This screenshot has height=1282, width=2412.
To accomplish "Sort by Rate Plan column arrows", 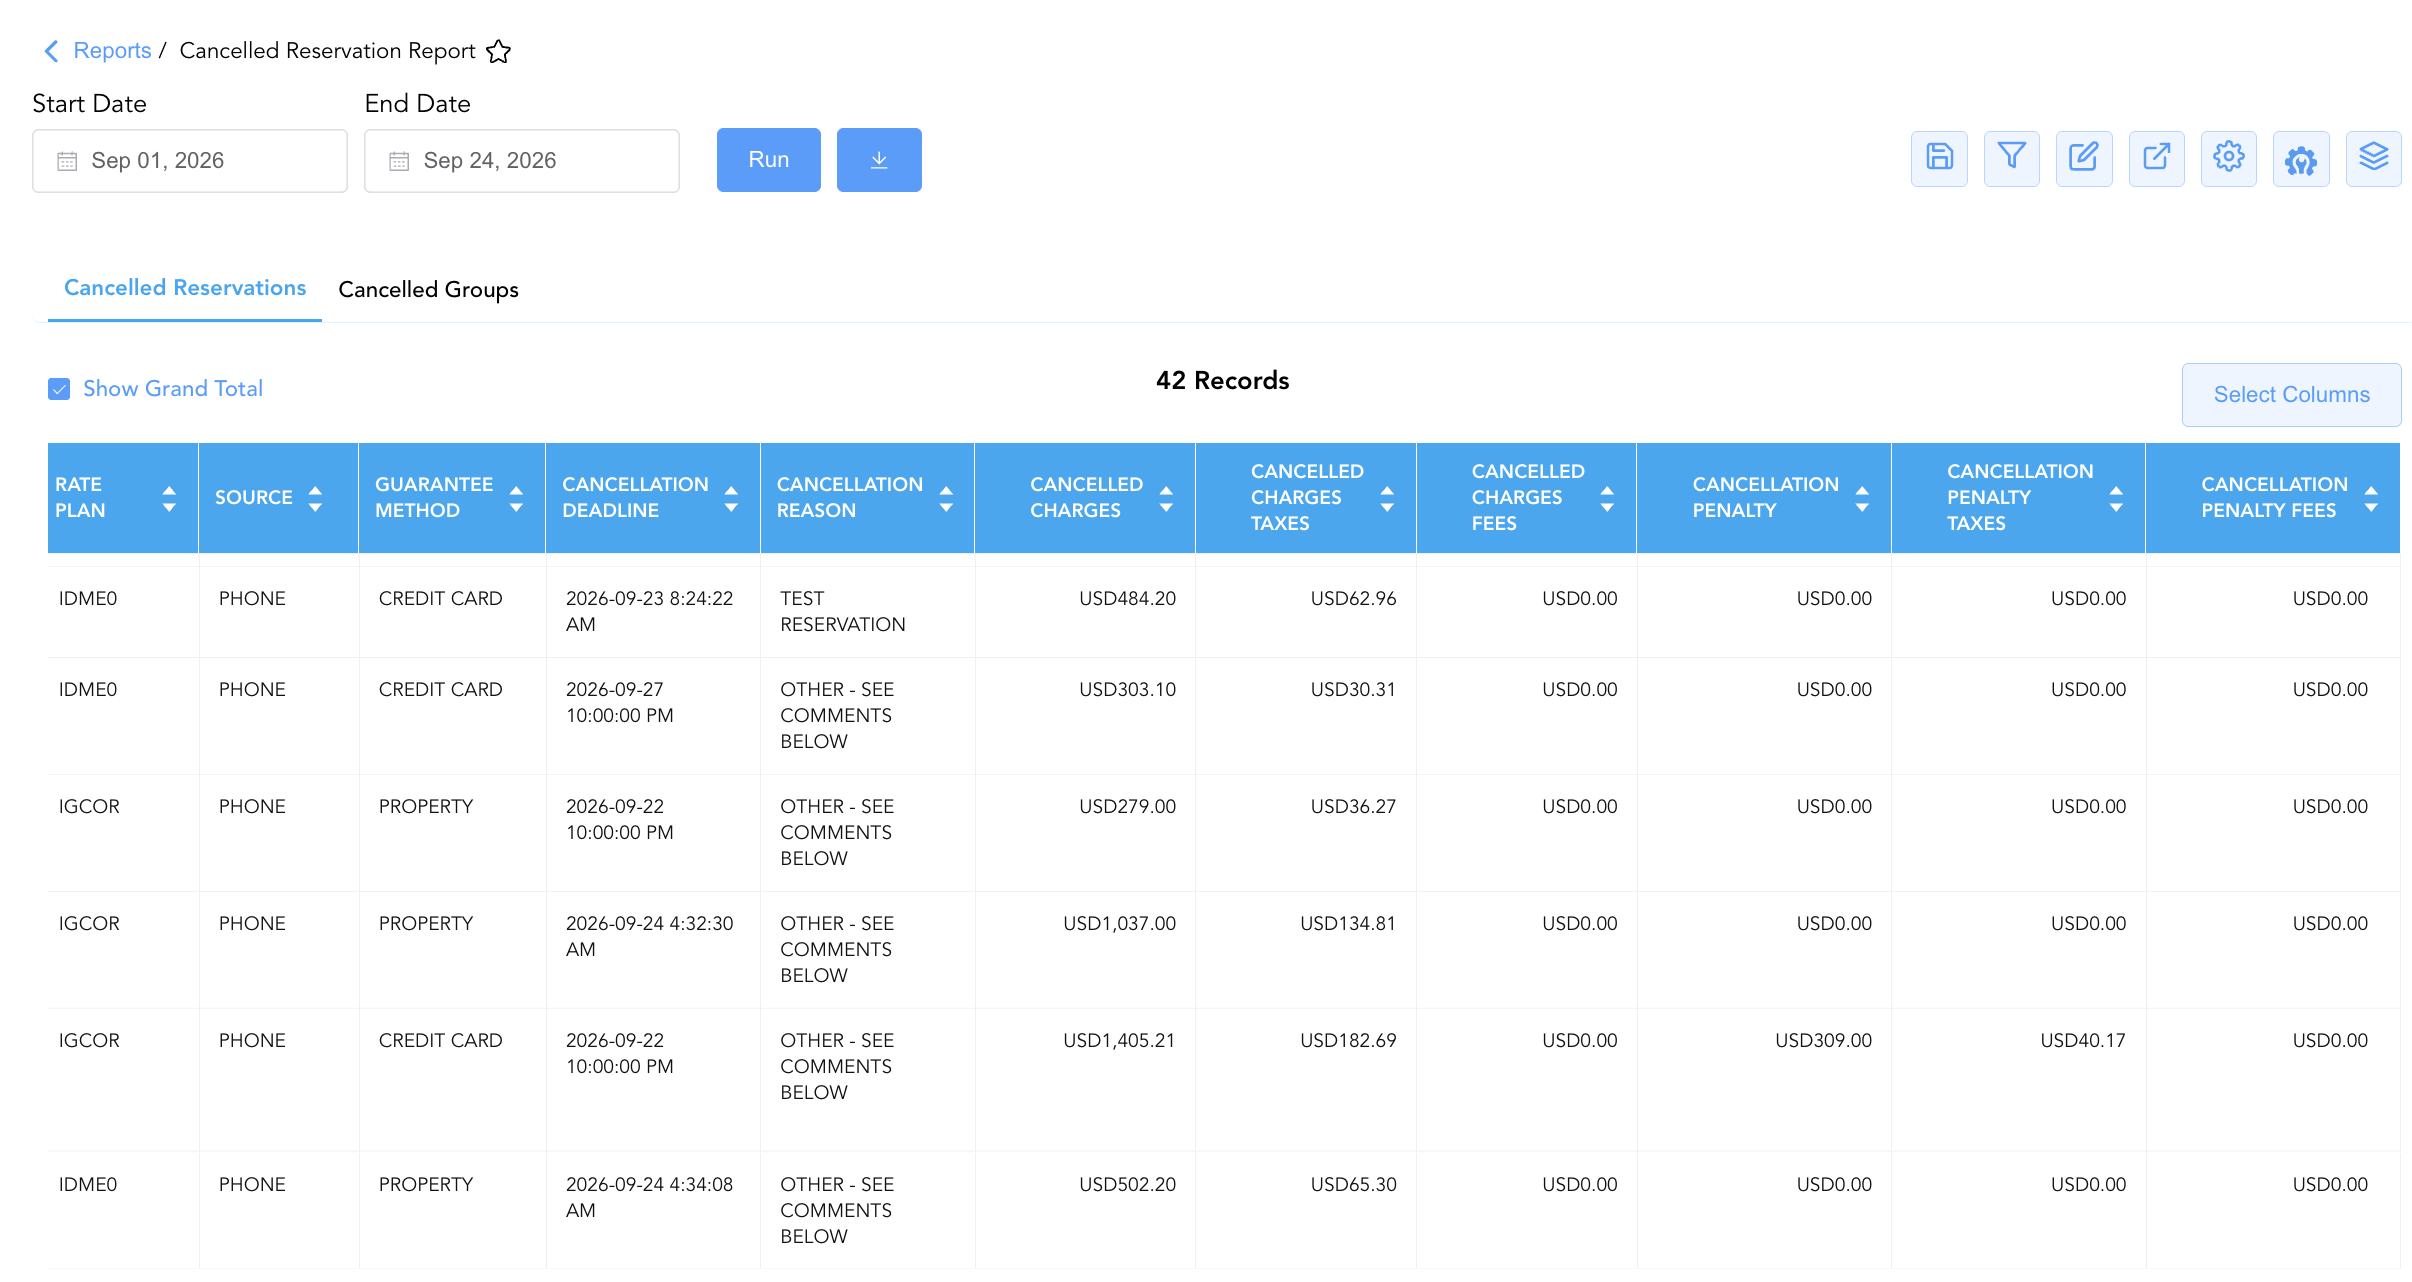I will (169, 498).
